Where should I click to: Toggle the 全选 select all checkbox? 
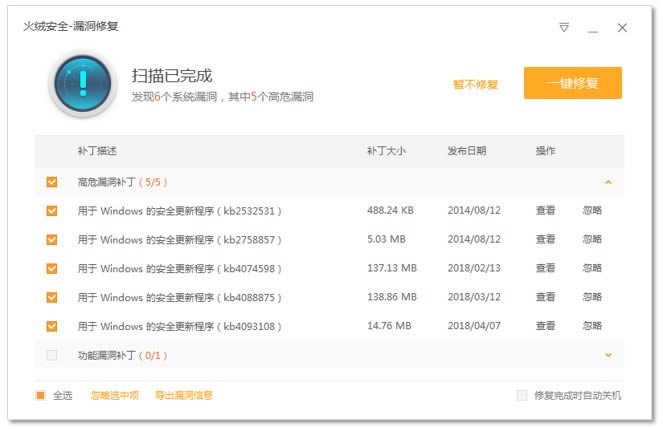point(41,395)
